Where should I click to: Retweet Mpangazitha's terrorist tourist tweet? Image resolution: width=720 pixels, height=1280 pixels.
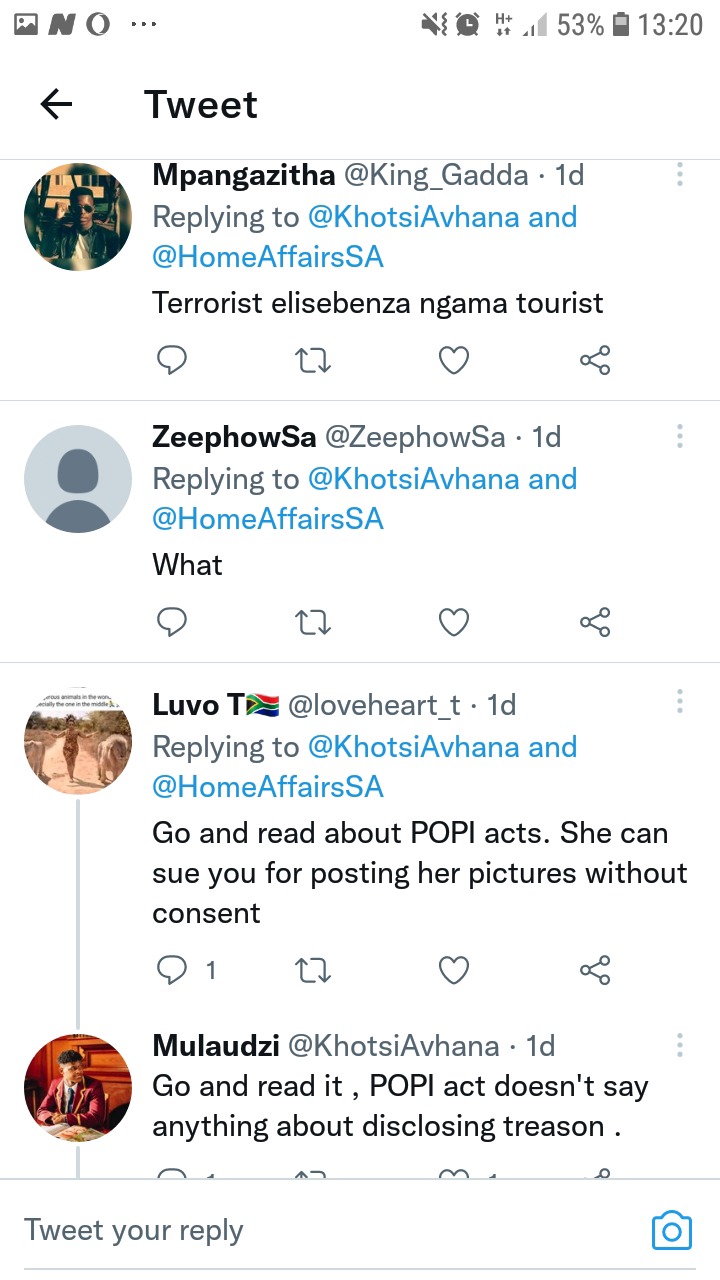pos(314,360)
